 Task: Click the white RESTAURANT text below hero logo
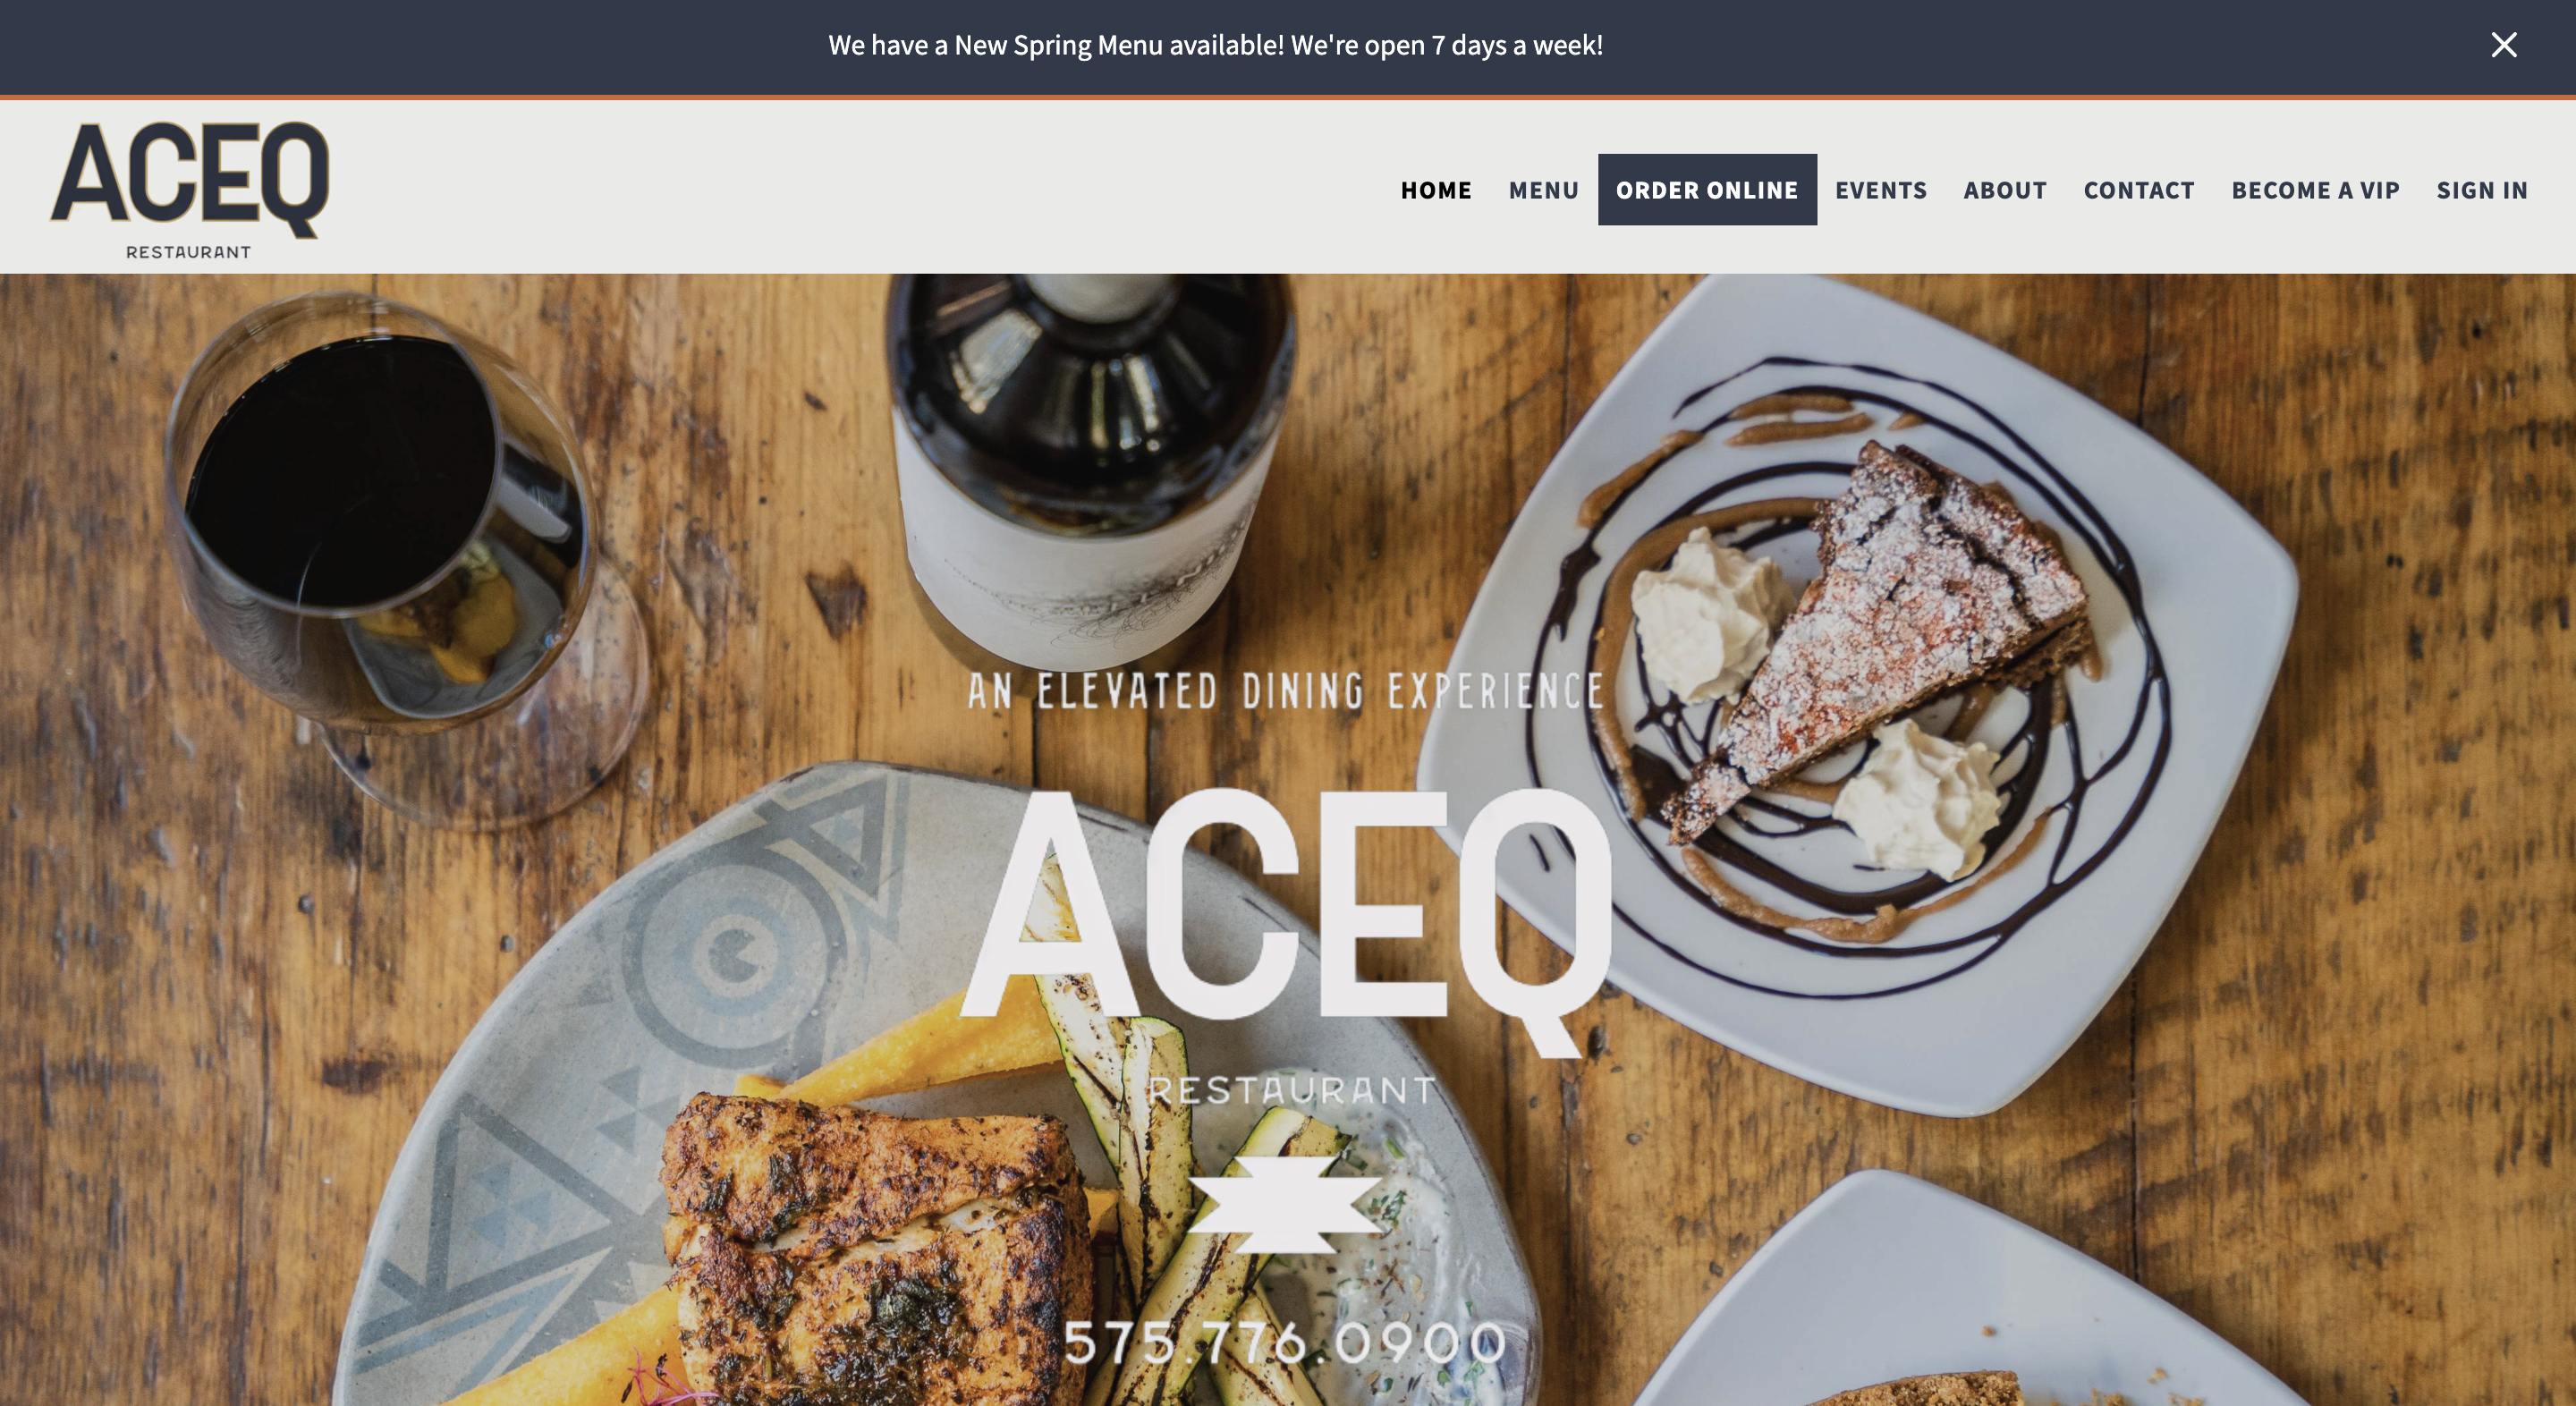pyautogui.click(x=1291, y=1089)
